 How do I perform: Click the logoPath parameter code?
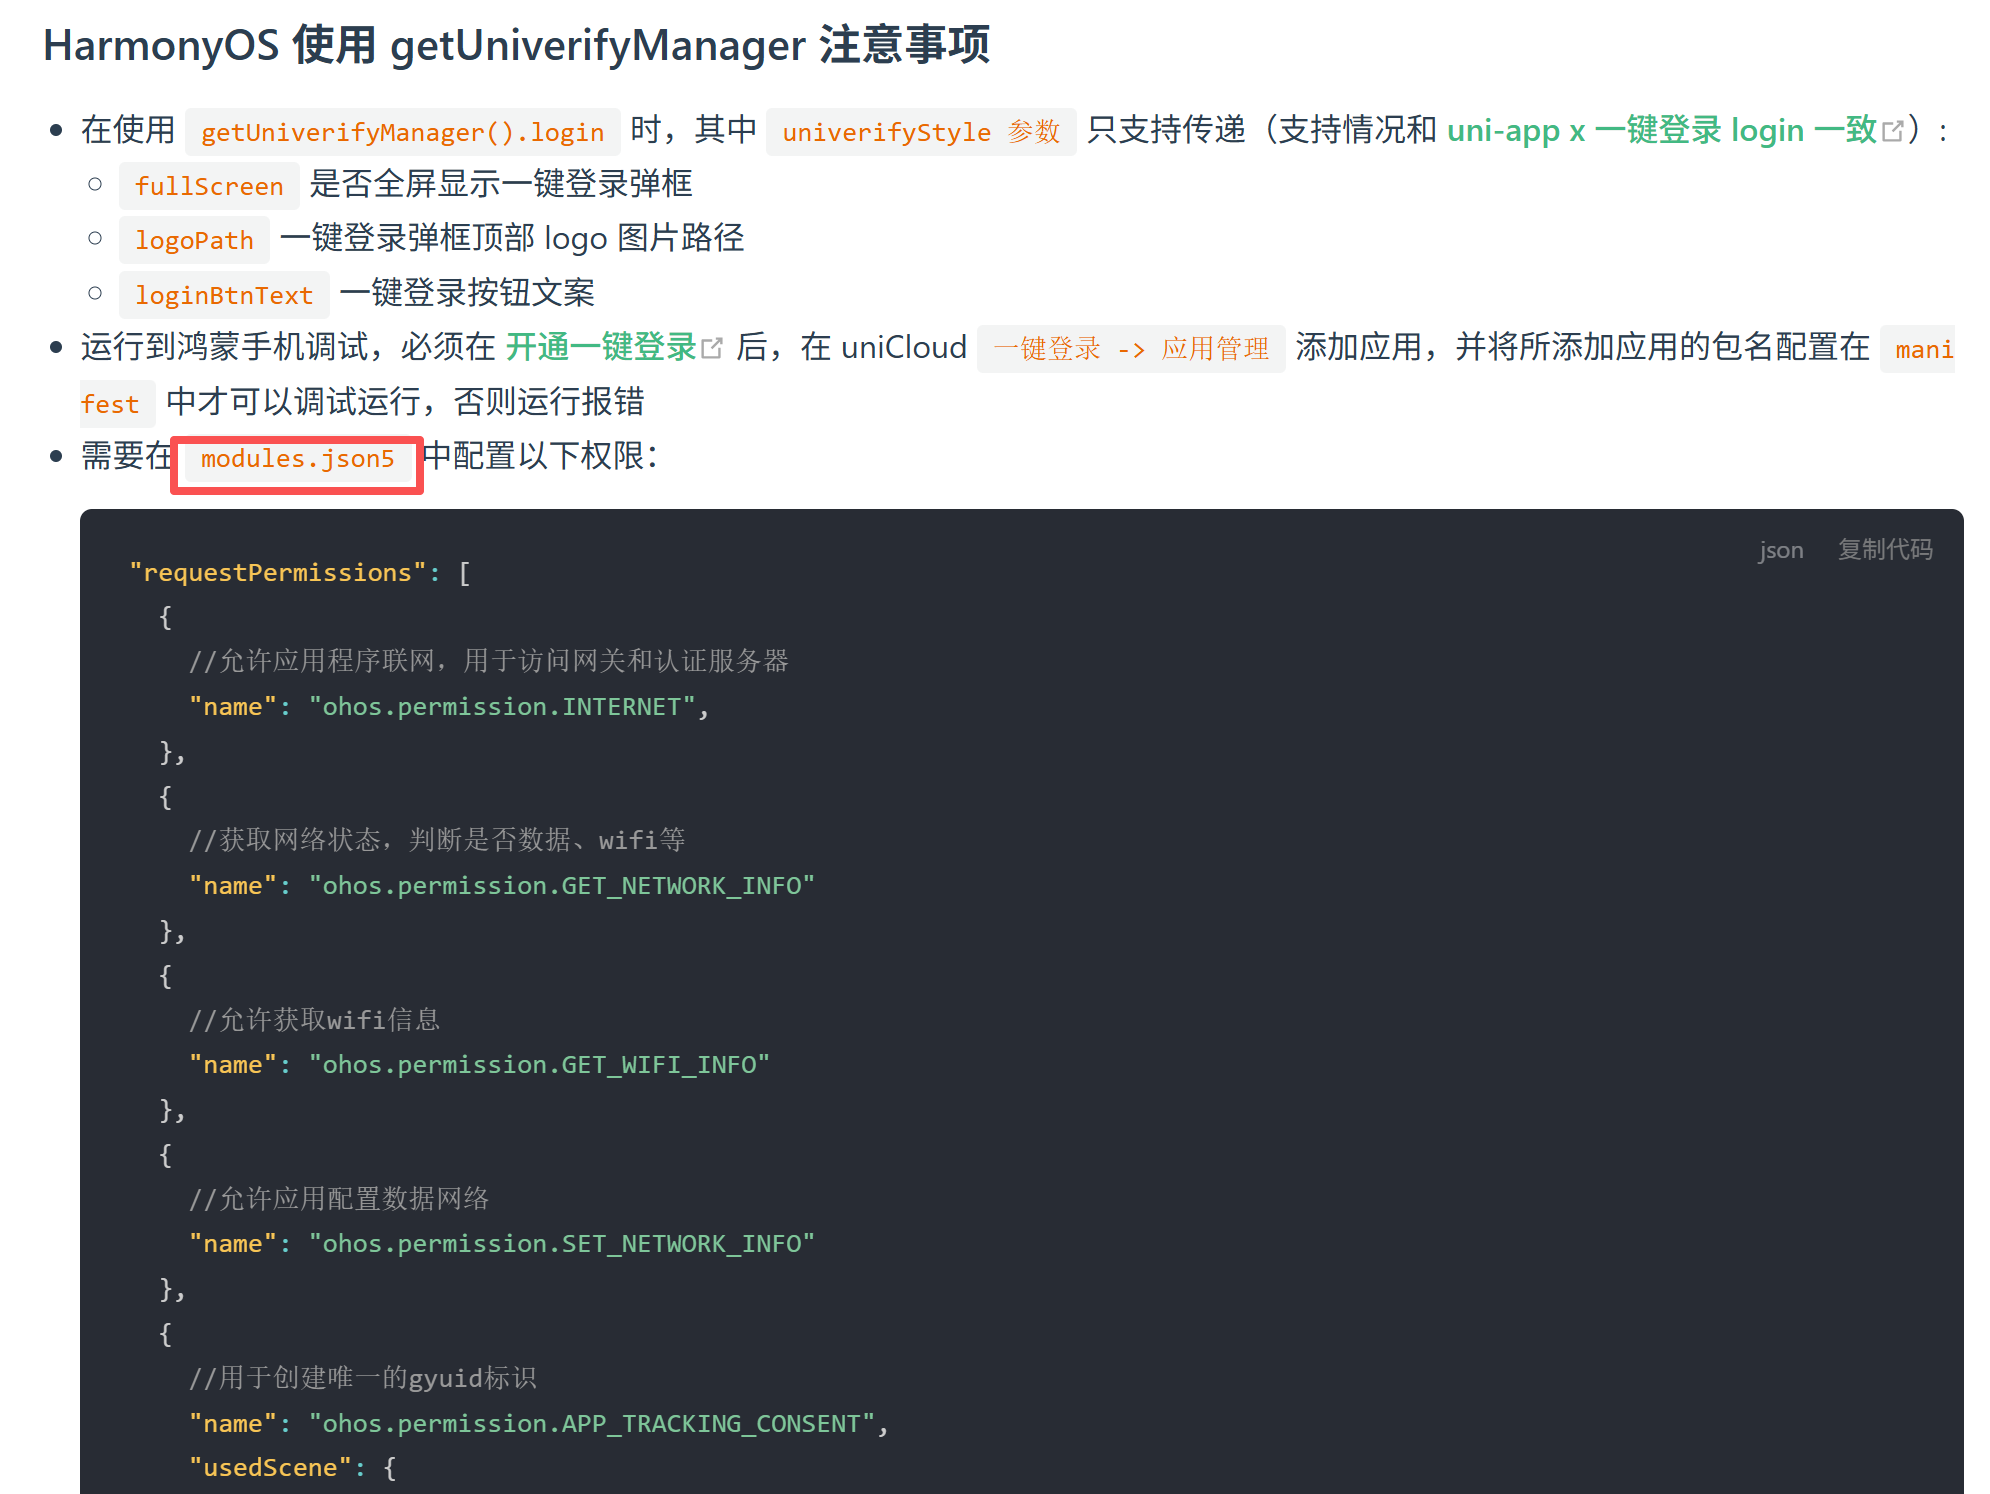[194, 240]
